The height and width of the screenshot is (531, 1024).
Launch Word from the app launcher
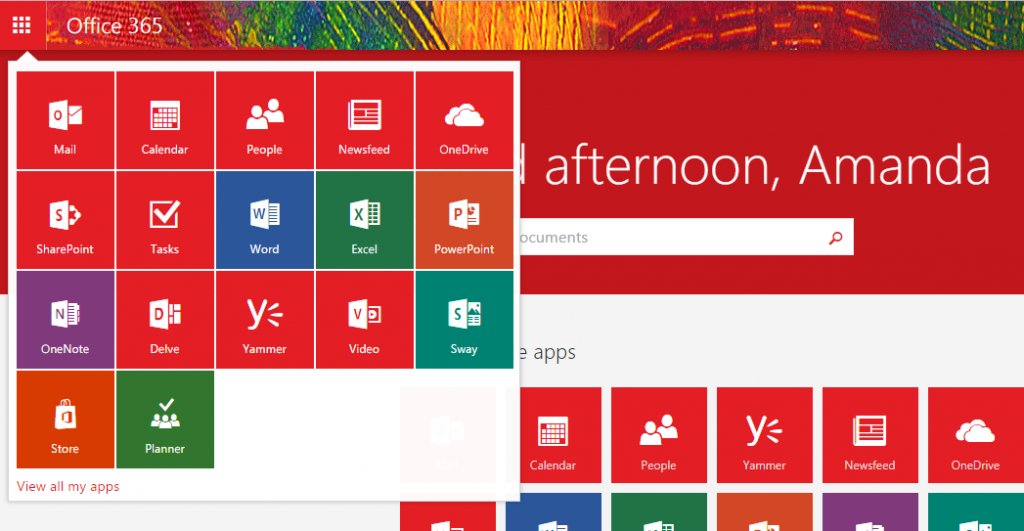click(265, 220)
